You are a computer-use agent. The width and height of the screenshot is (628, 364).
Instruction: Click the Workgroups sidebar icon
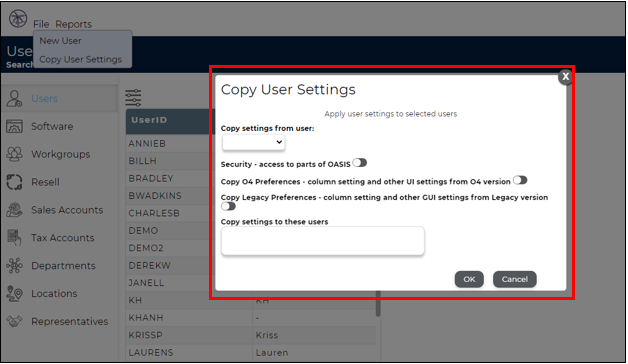coord(14,154)
